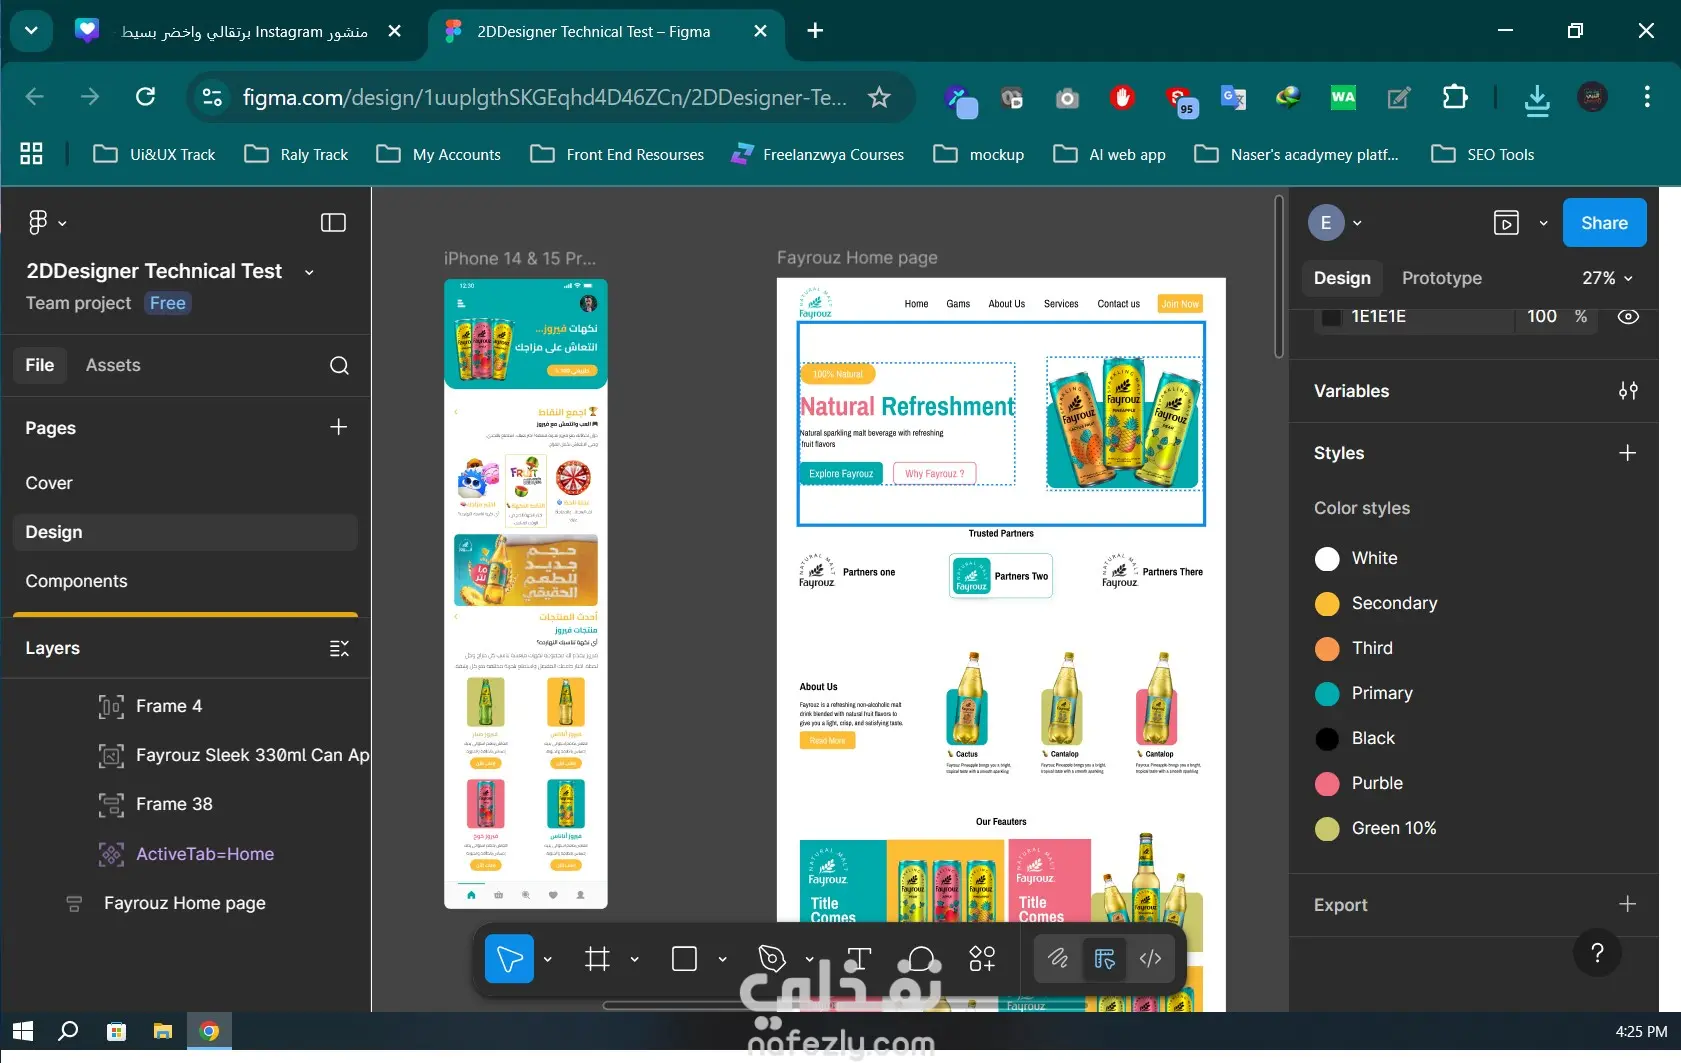Screen dimensions: 1681x1063
Task: Select the Secondary color style swatch
Action: 1327,604
